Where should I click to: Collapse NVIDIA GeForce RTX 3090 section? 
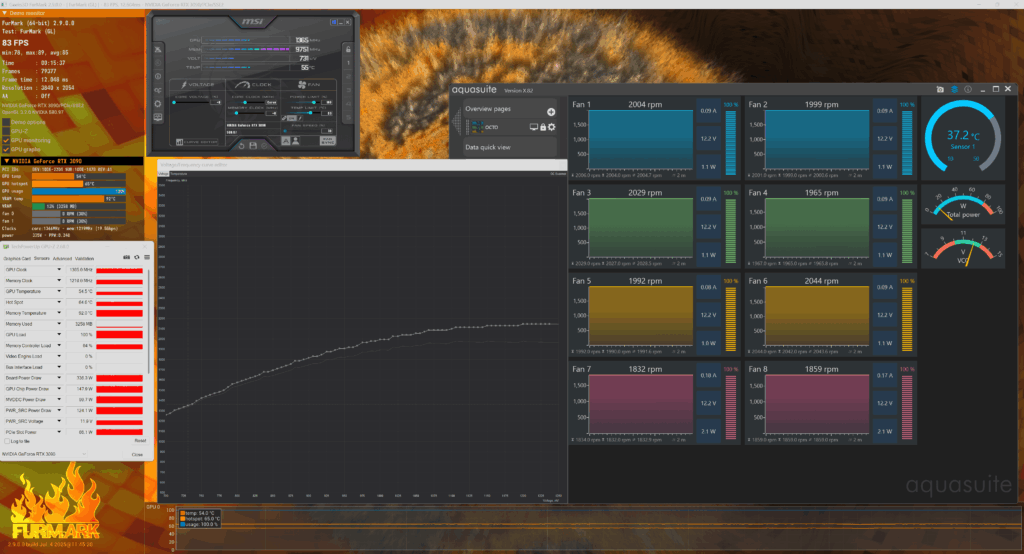[7, 161]
